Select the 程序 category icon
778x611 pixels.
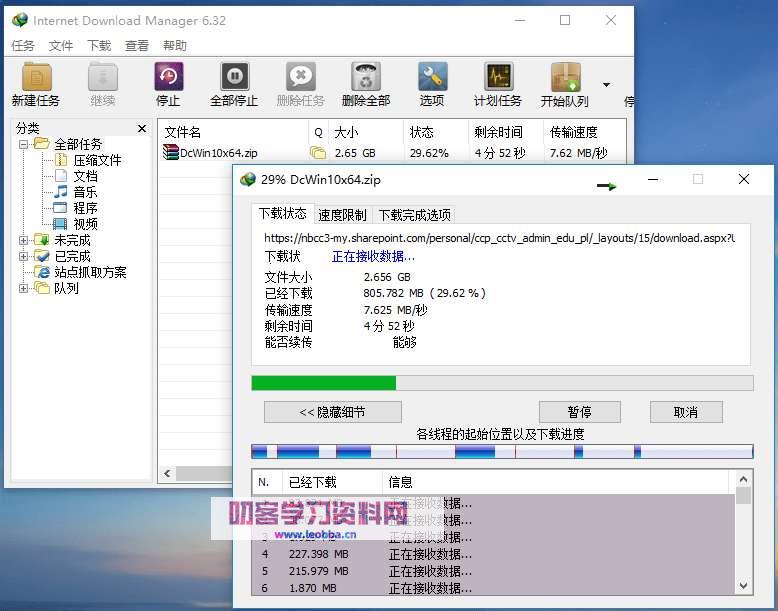point(60,207)
